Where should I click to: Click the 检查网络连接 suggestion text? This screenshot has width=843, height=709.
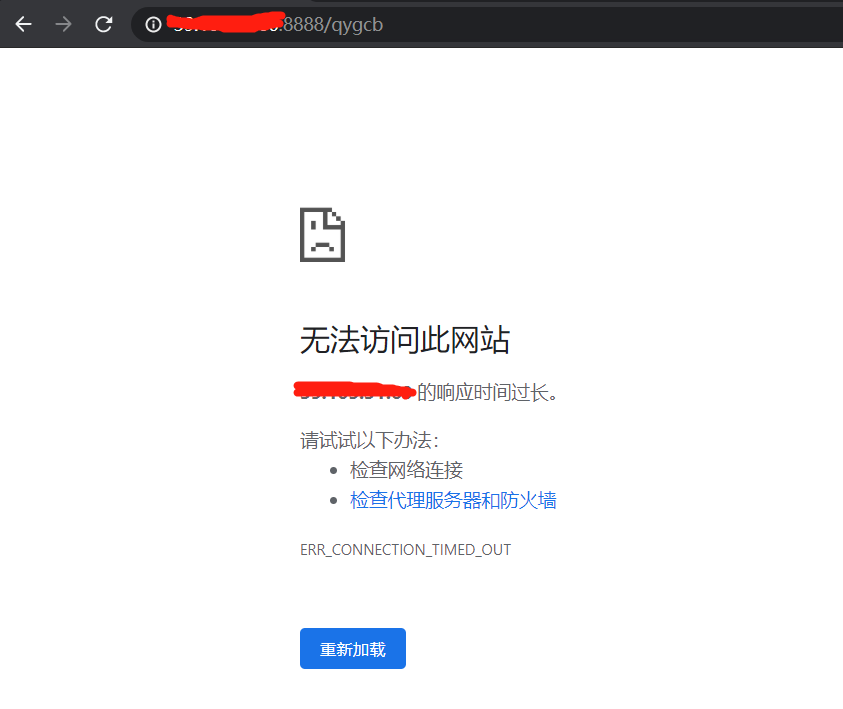click(406, 470)
